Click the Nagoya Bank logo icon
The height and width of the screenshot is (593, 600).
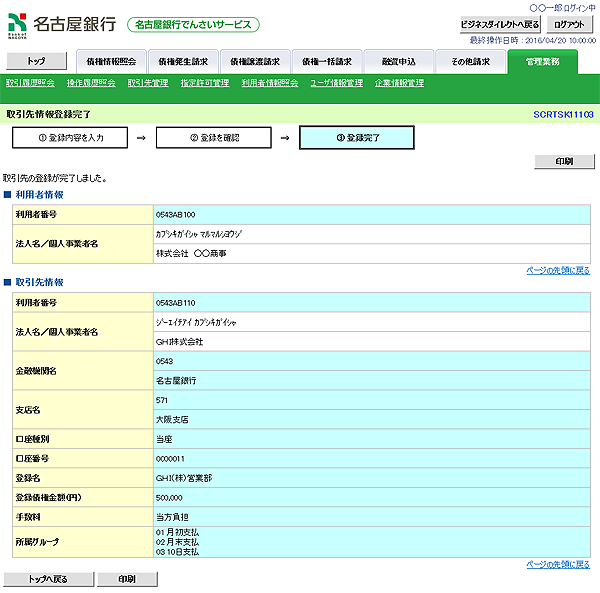click(x=18, y=25)
